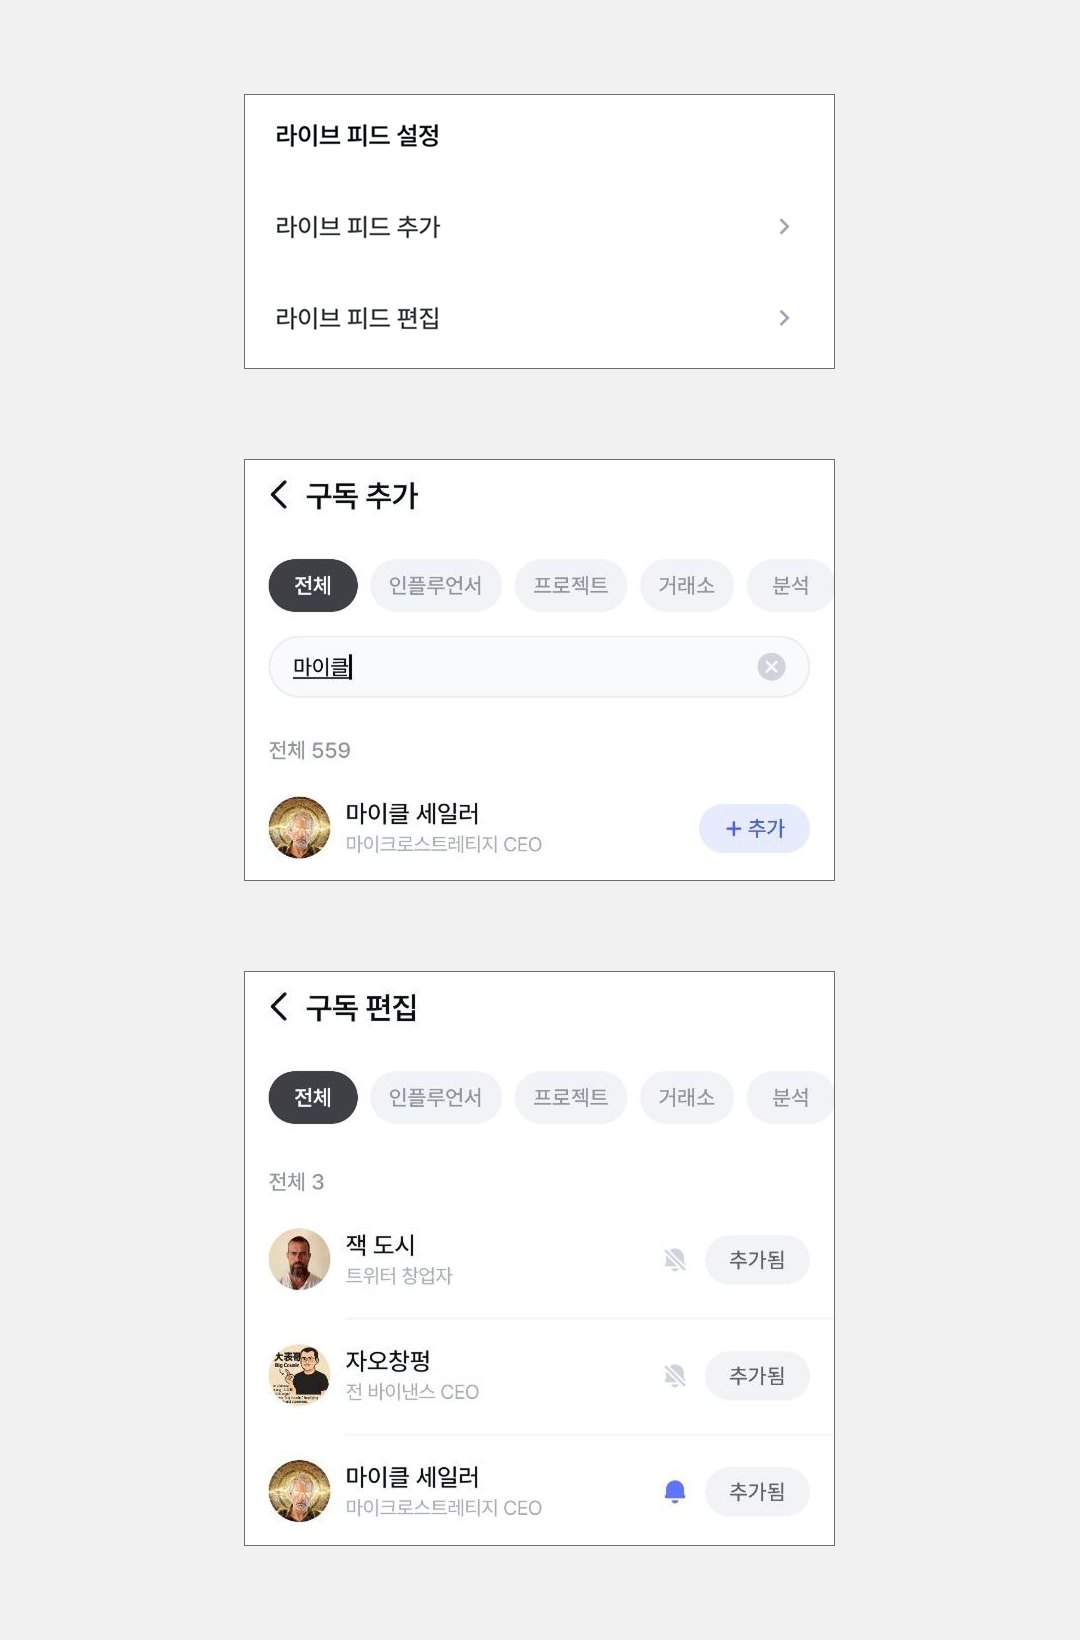Click 마이클 세일러 avatar in search results
Image resolution: width=1080 pixels, height=1640 pixels.
[x=299, y=828]
